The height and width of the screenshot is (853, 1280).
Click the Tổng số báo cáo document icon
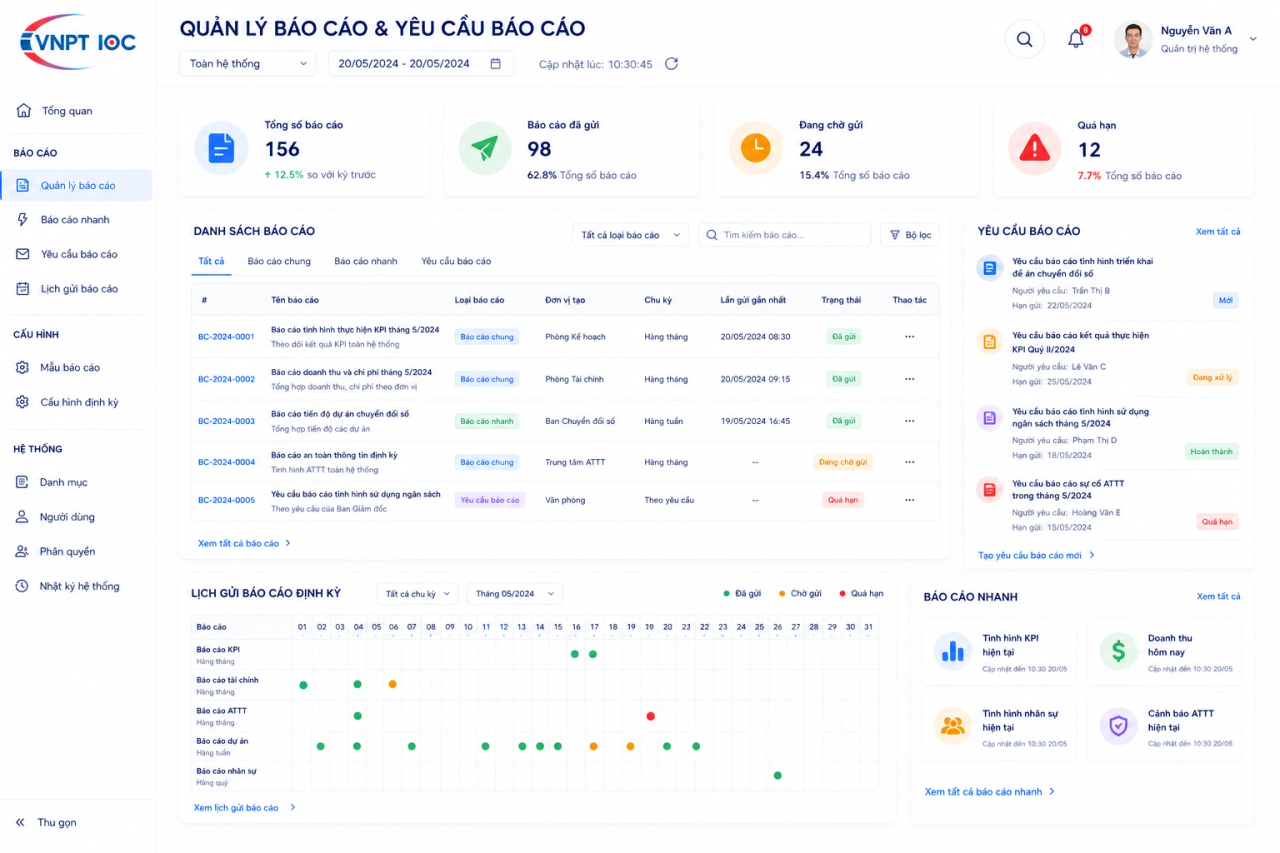pos(221,148)
